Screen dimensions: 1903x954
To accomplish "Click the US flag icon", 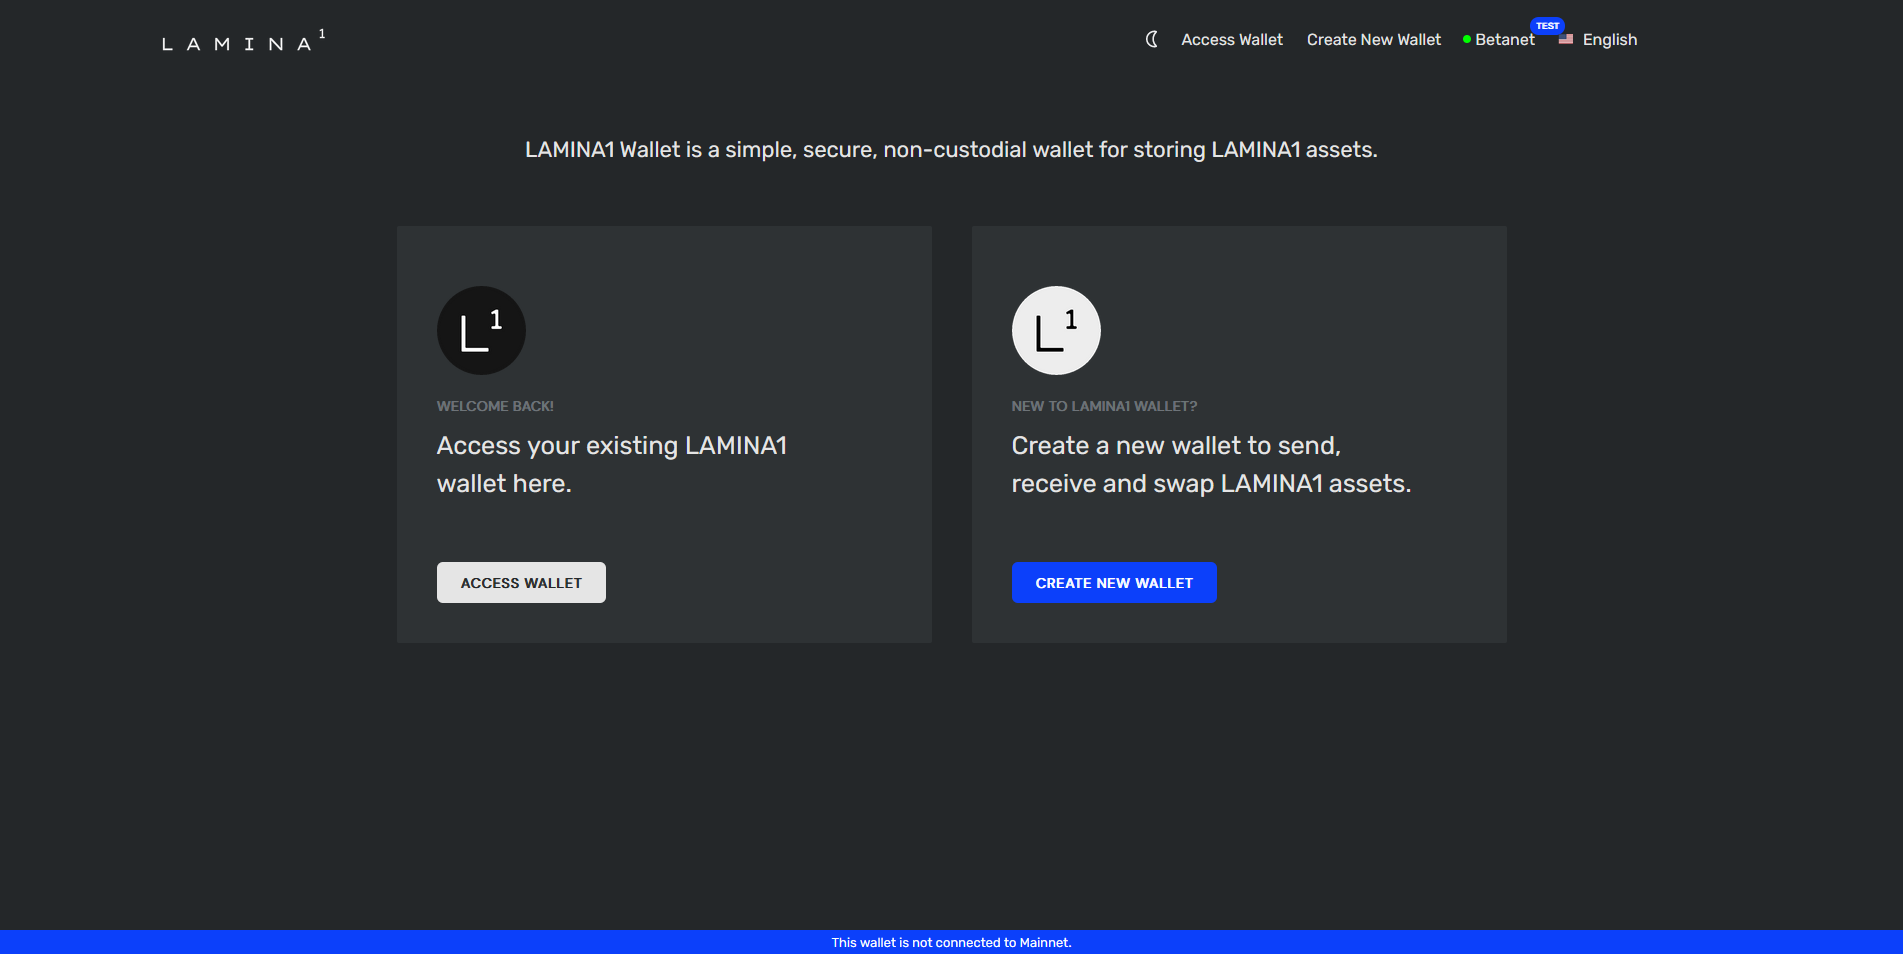I will (x=1566, y=40).
